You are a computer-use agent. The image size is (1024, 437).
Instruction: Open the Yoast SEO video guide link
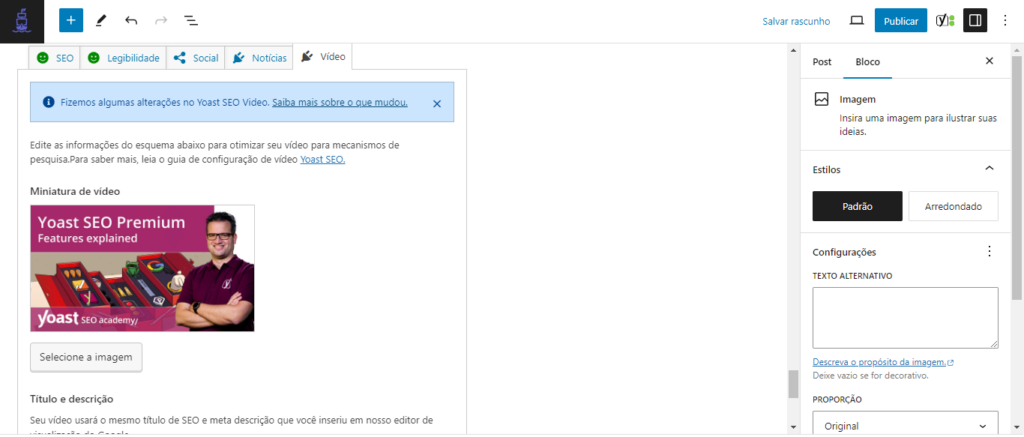[x=323, y=159]
